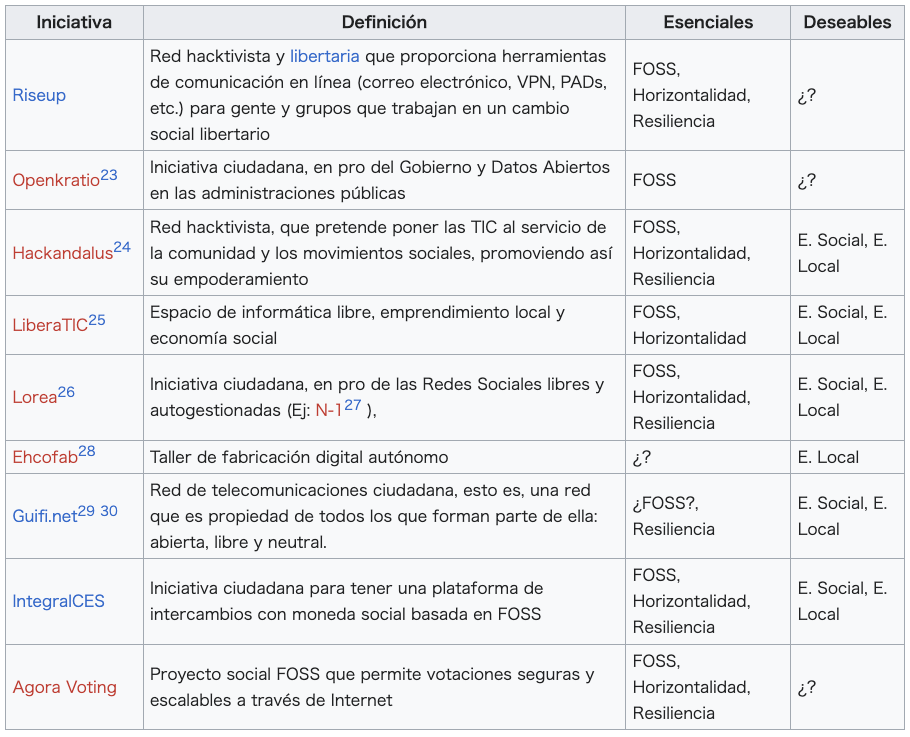Click Lorea's definition about 'Redes Sociales libres'
This screenshot has width=910, height=737.
coord(384,398)
